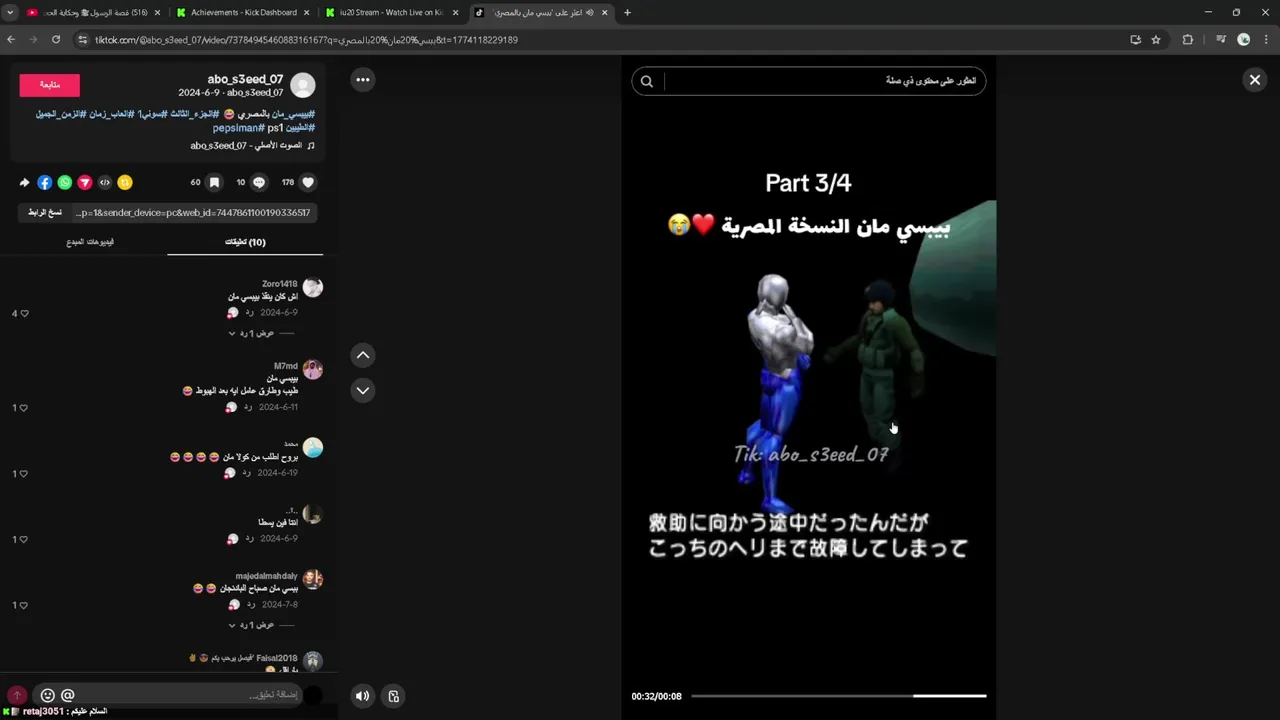Close the TikTok browser tab

[604, 13]
